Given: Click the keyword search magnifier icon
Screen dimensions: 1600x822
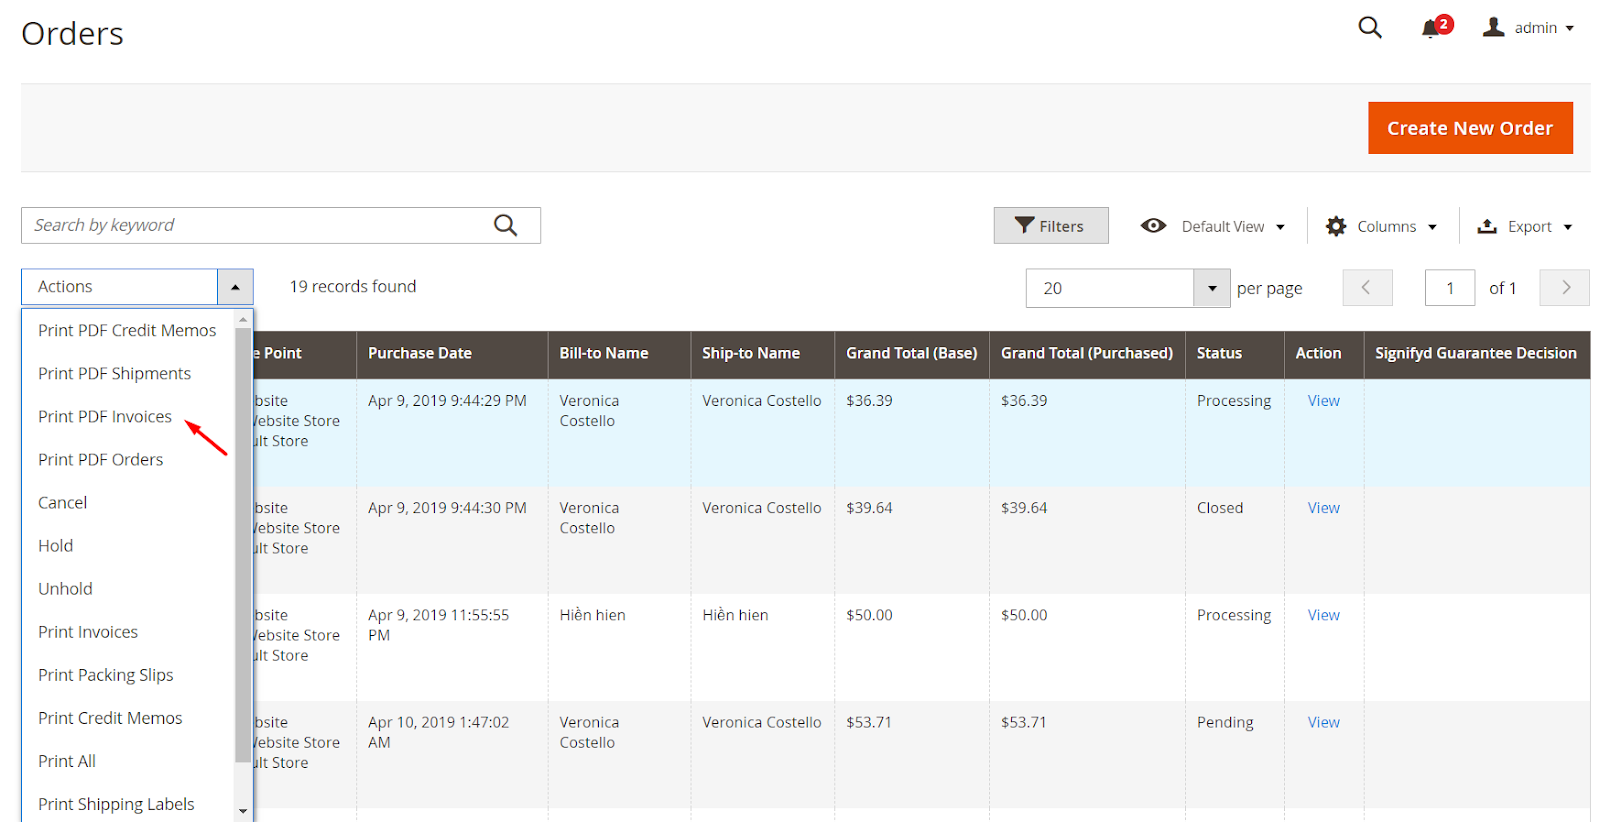Looking at the screenshot, I should pos(505,226).
